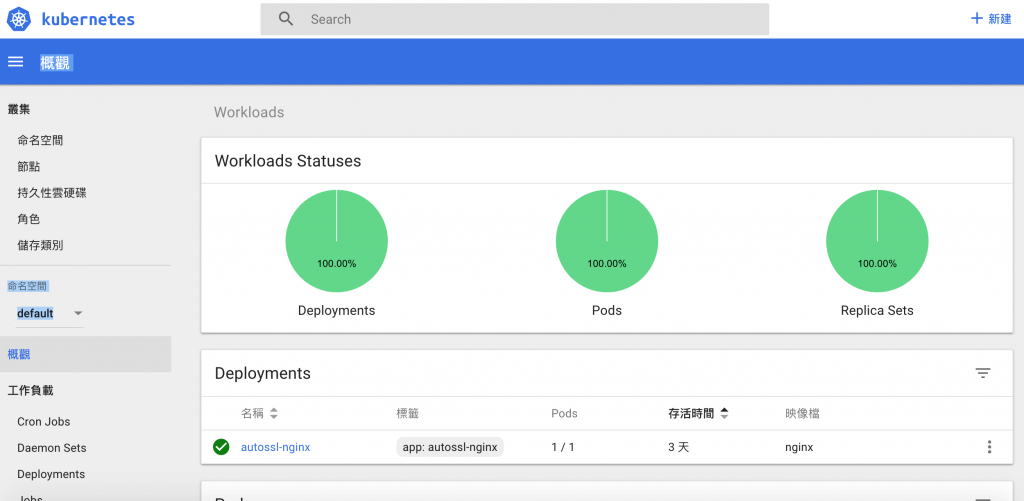The height and width of the screenshot is (501, 1024).
Task: Open the hamburger navigation menu
Action: tap(16, 62)
